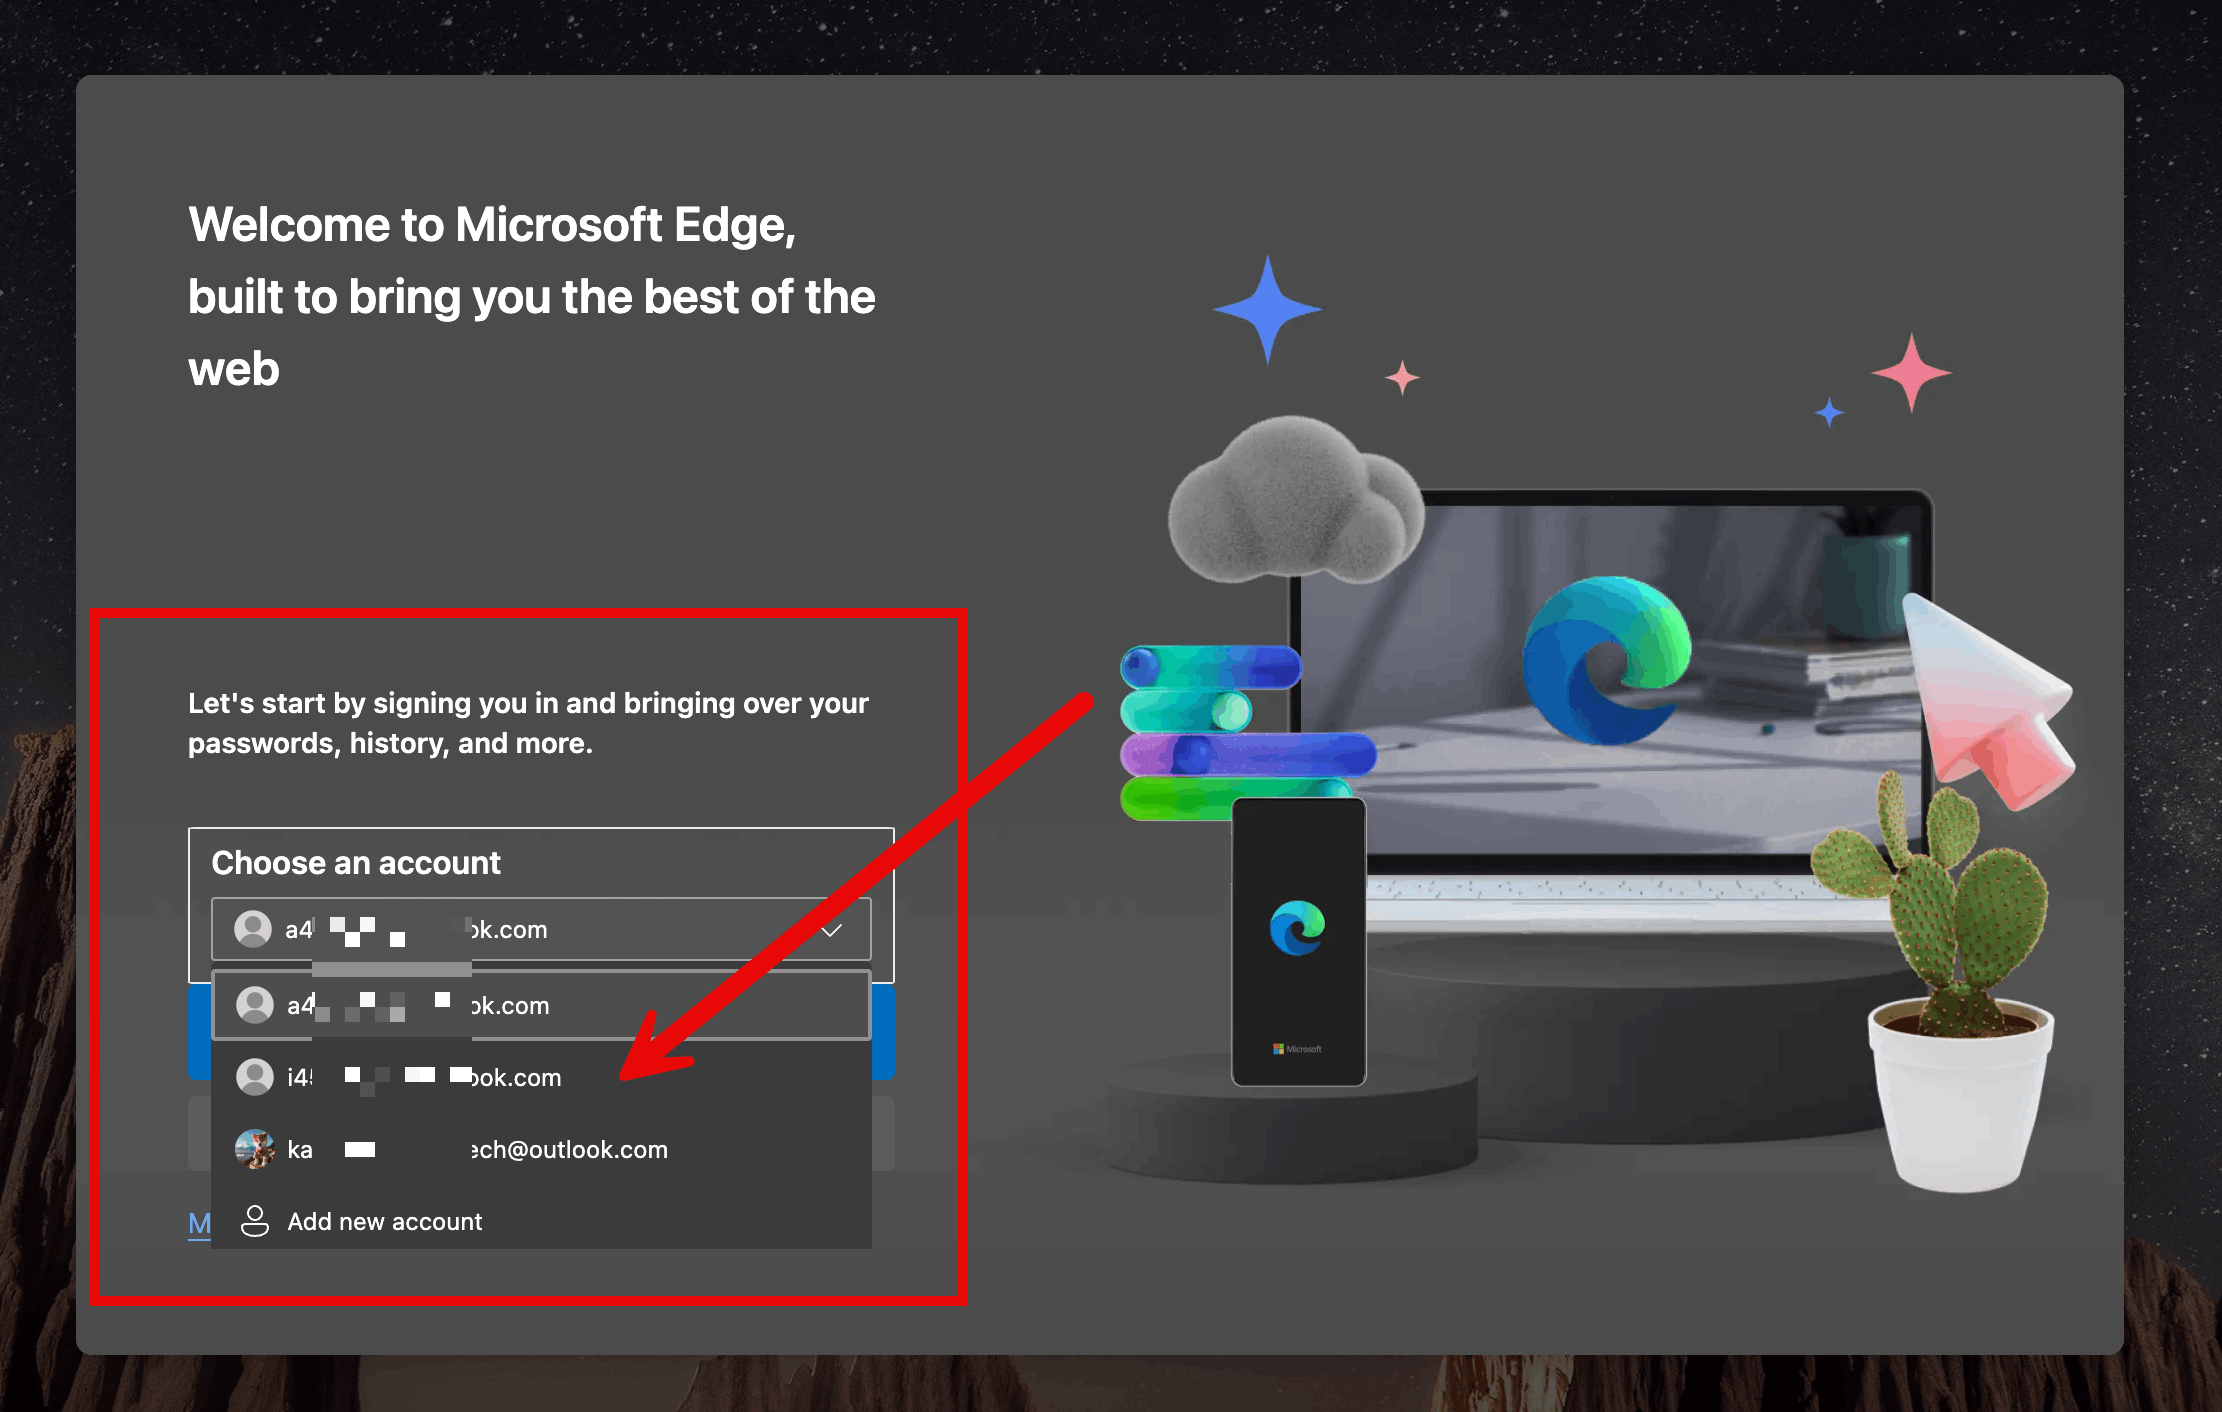The image size is (2222, 1412).
Task: Click the partially hidden blue M link
Action: point(199,1223)
